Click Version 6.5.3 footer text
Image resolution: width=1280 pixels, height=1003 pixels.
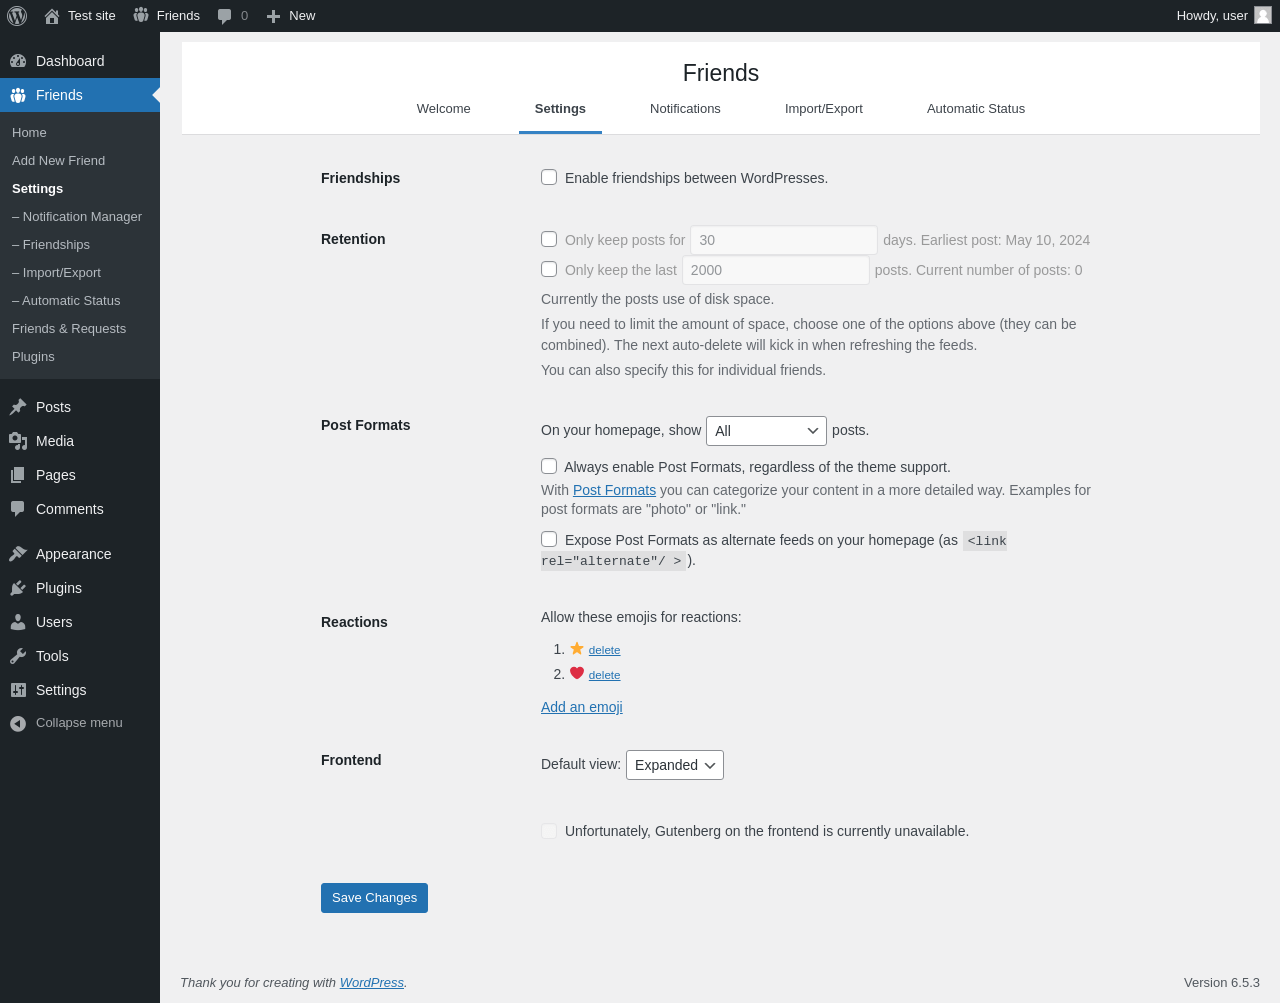(1222, 983)
